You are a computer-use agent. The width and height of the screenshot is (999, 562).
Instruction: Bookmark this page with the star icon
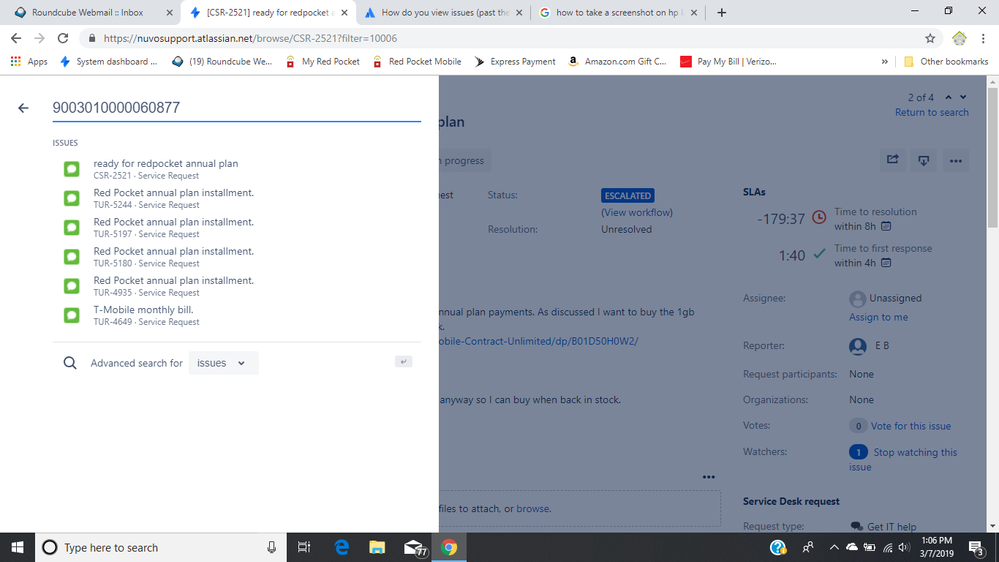click(x=930, y=38)
